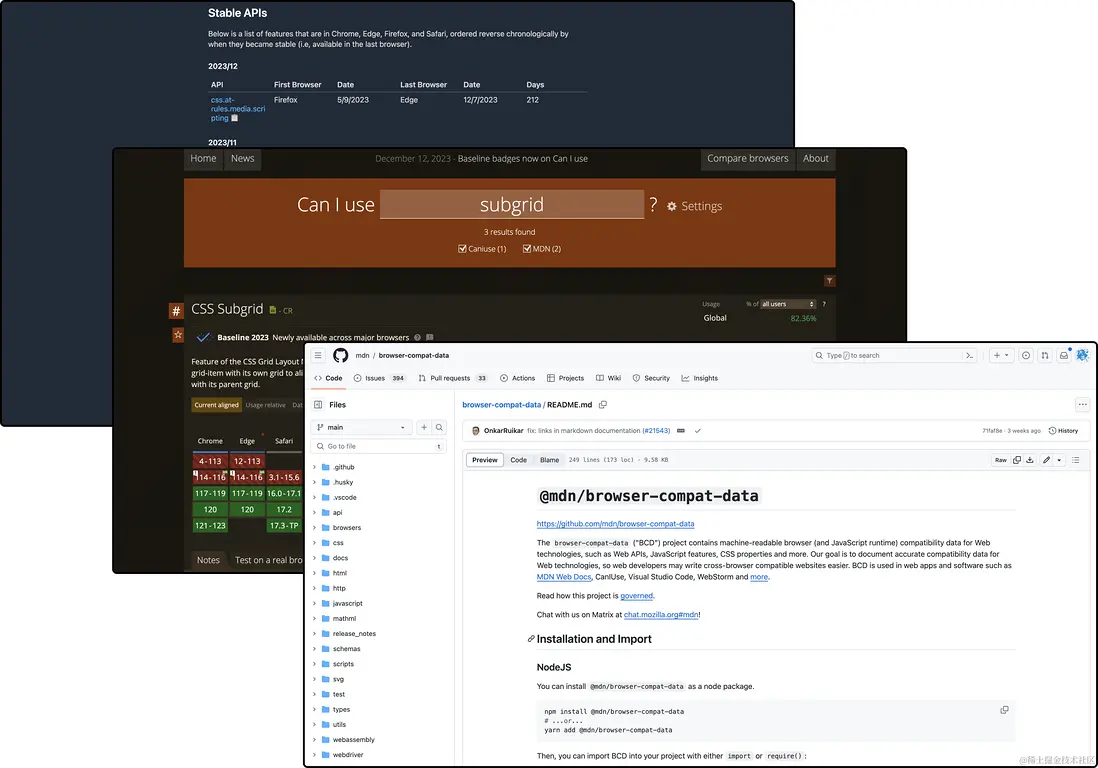Click the Raw file button
This screenshot has height=768, width=1098.
coord(1001,460)
